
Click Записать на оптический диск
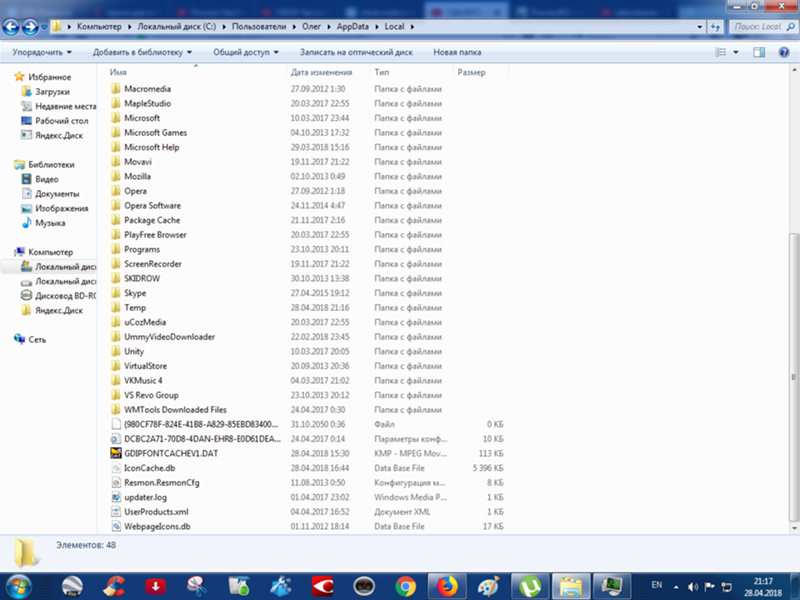[357, 52]
